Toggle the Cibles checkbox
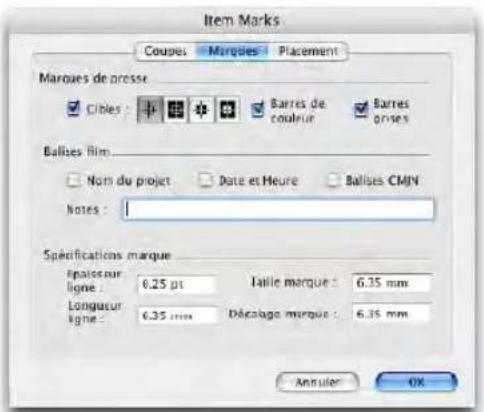Image resolution: width=484 pixels, height=412 pixels. tap(73, 108)
